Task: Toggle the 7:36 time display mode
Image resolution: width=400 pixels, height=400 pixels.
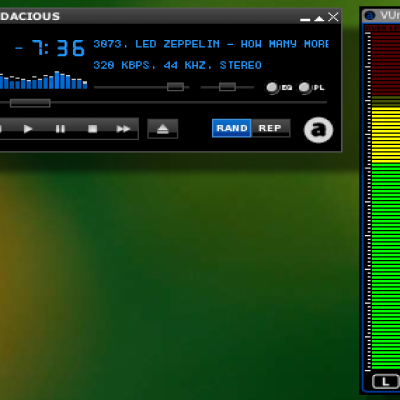Action: (x=50, y=48)
